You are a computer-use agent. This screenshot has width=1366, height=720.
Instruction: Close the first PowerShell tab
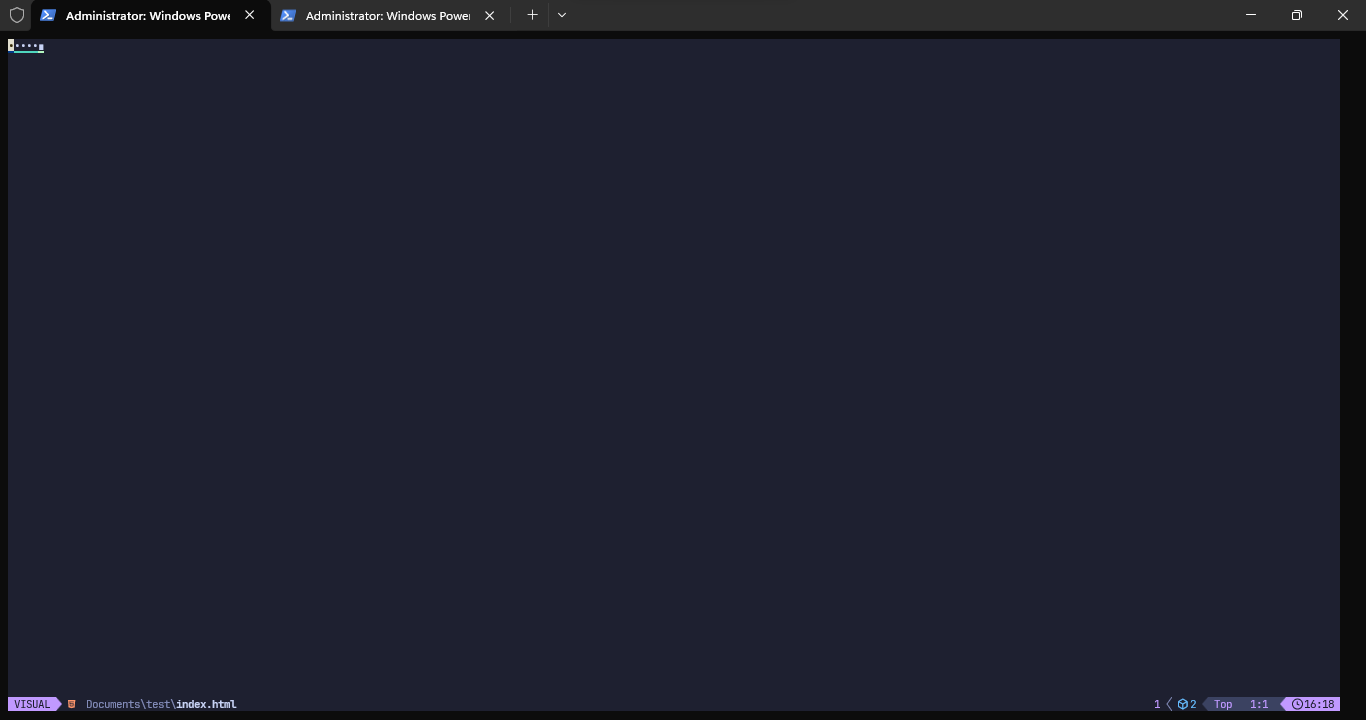[250, 15]
